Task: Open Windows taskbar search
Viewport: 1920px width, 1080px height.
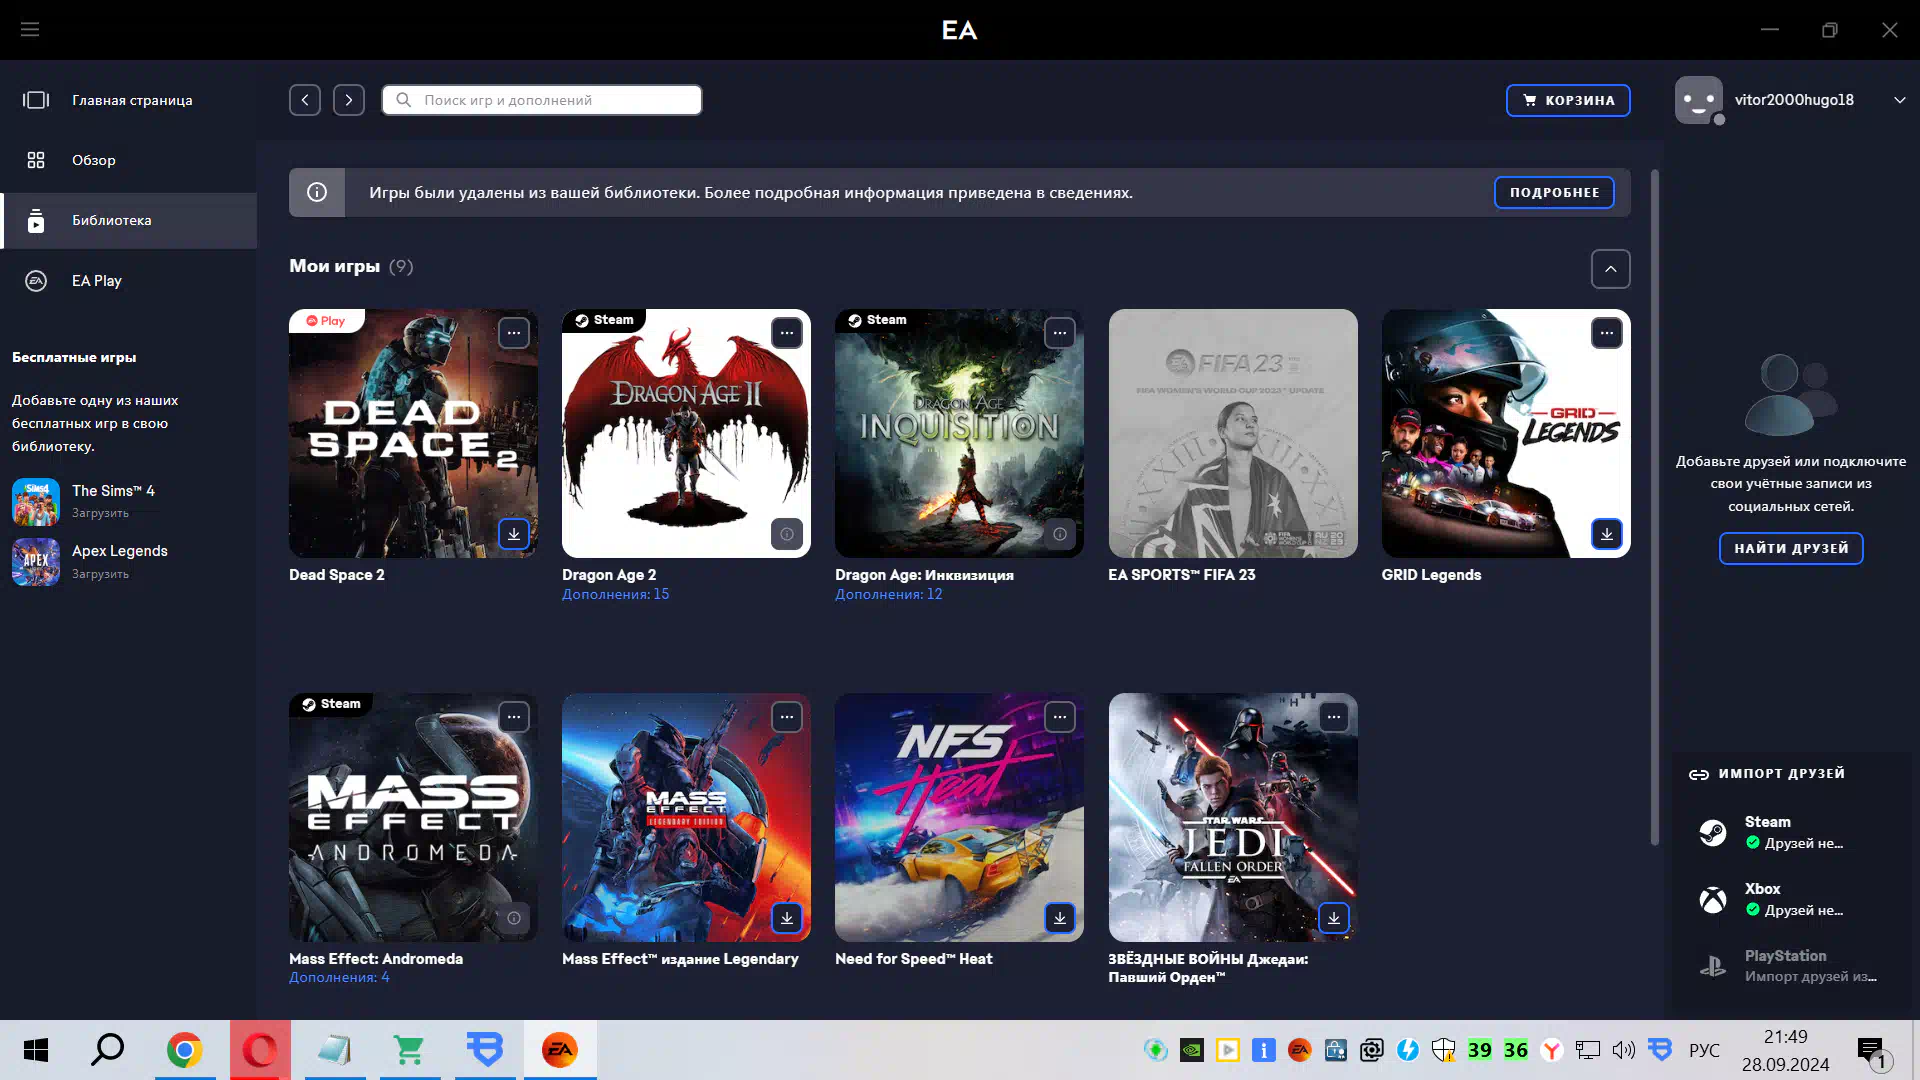Action: click(x=108, y=1050)
